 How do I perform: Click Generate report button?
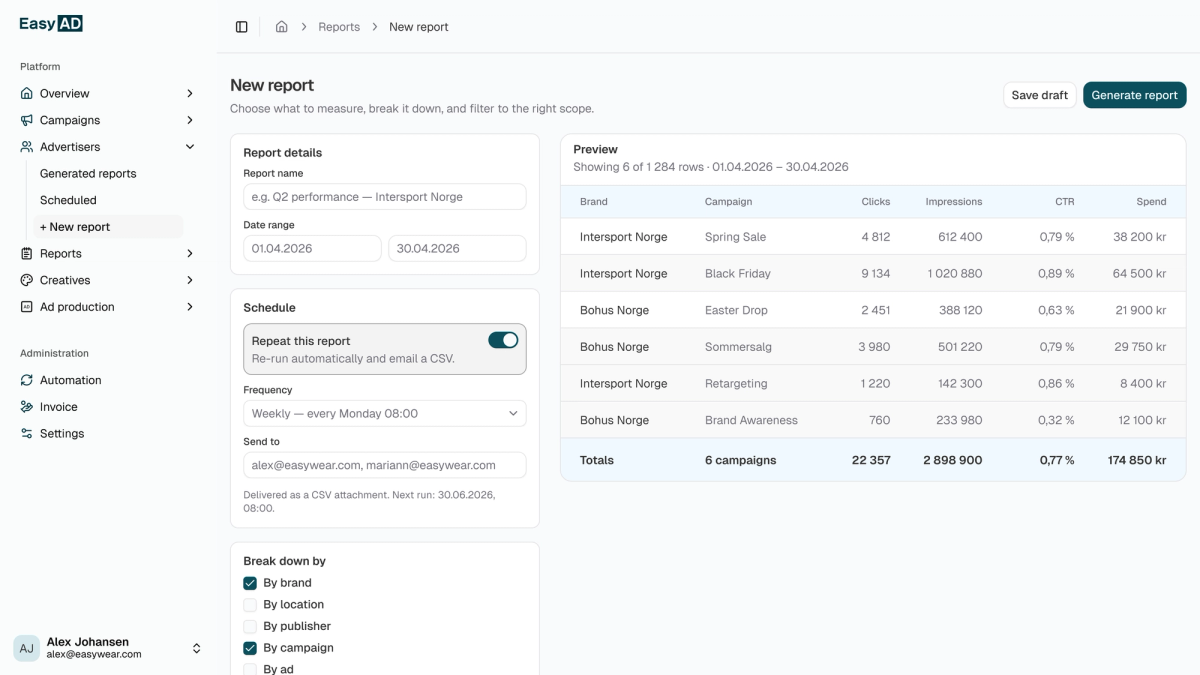click(x=1135, y=95)
